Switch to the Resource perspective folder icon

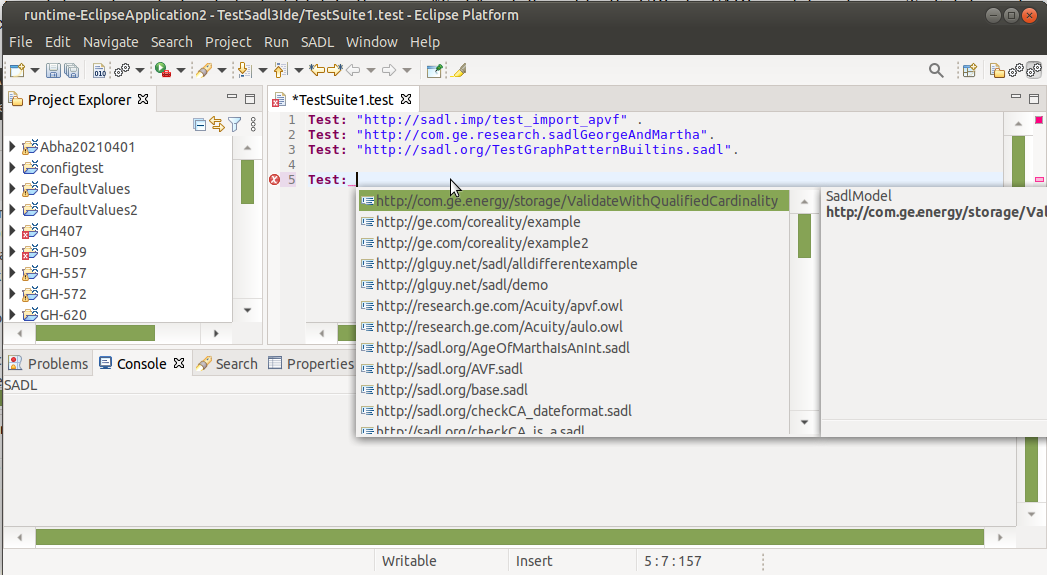998,70
